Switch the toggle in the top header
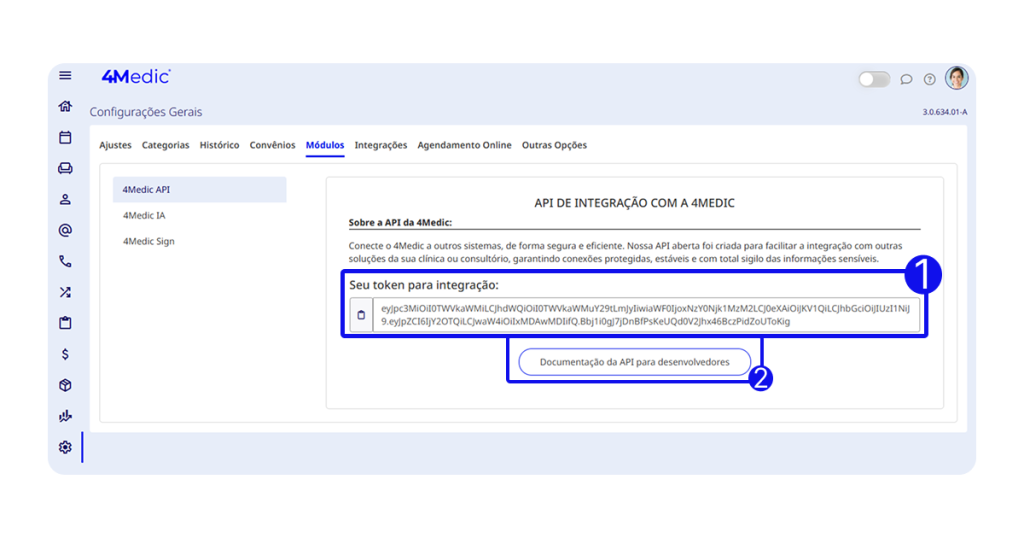Screen dimensions: 1024x538 point(873,79)
